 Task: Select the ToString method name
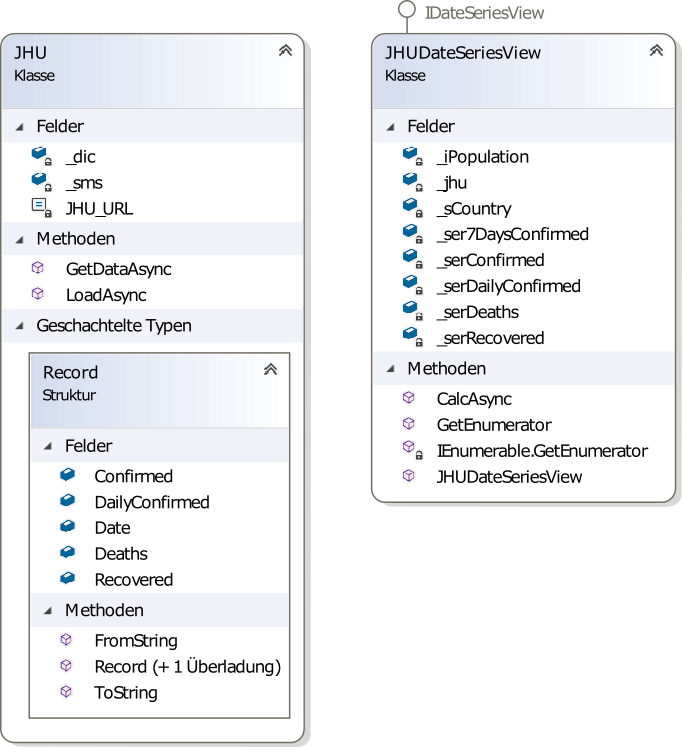[126, 693]
